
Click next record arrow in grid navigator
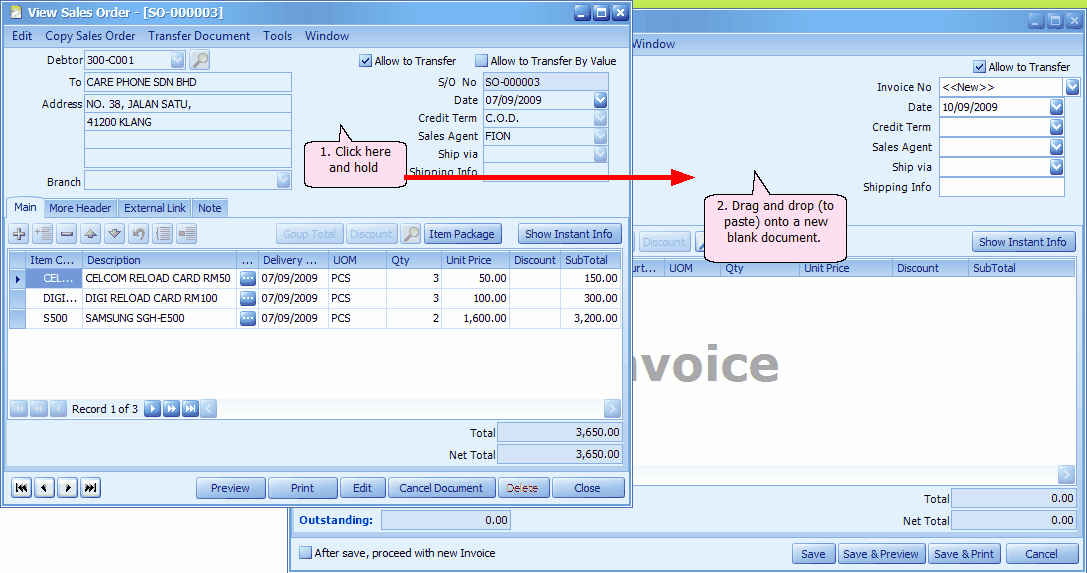point(152,409)
